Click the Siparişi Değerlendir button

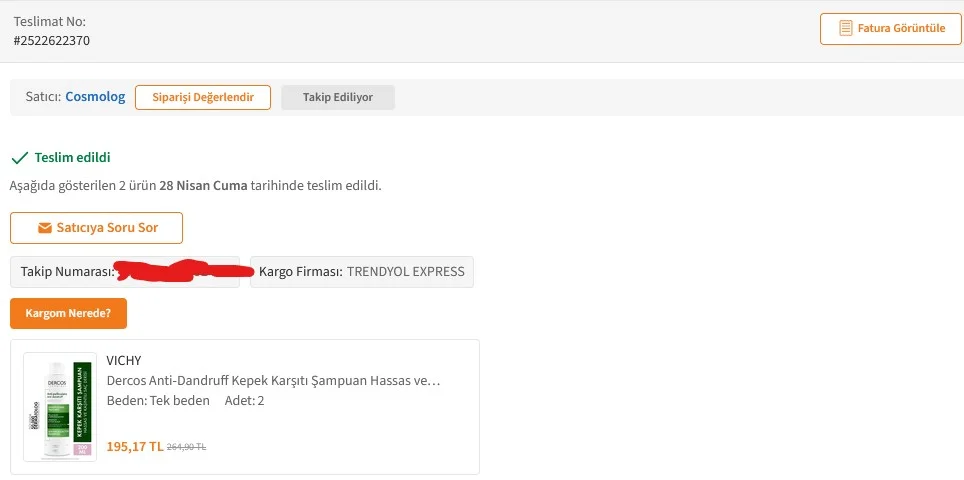click(x=203, y=97)
